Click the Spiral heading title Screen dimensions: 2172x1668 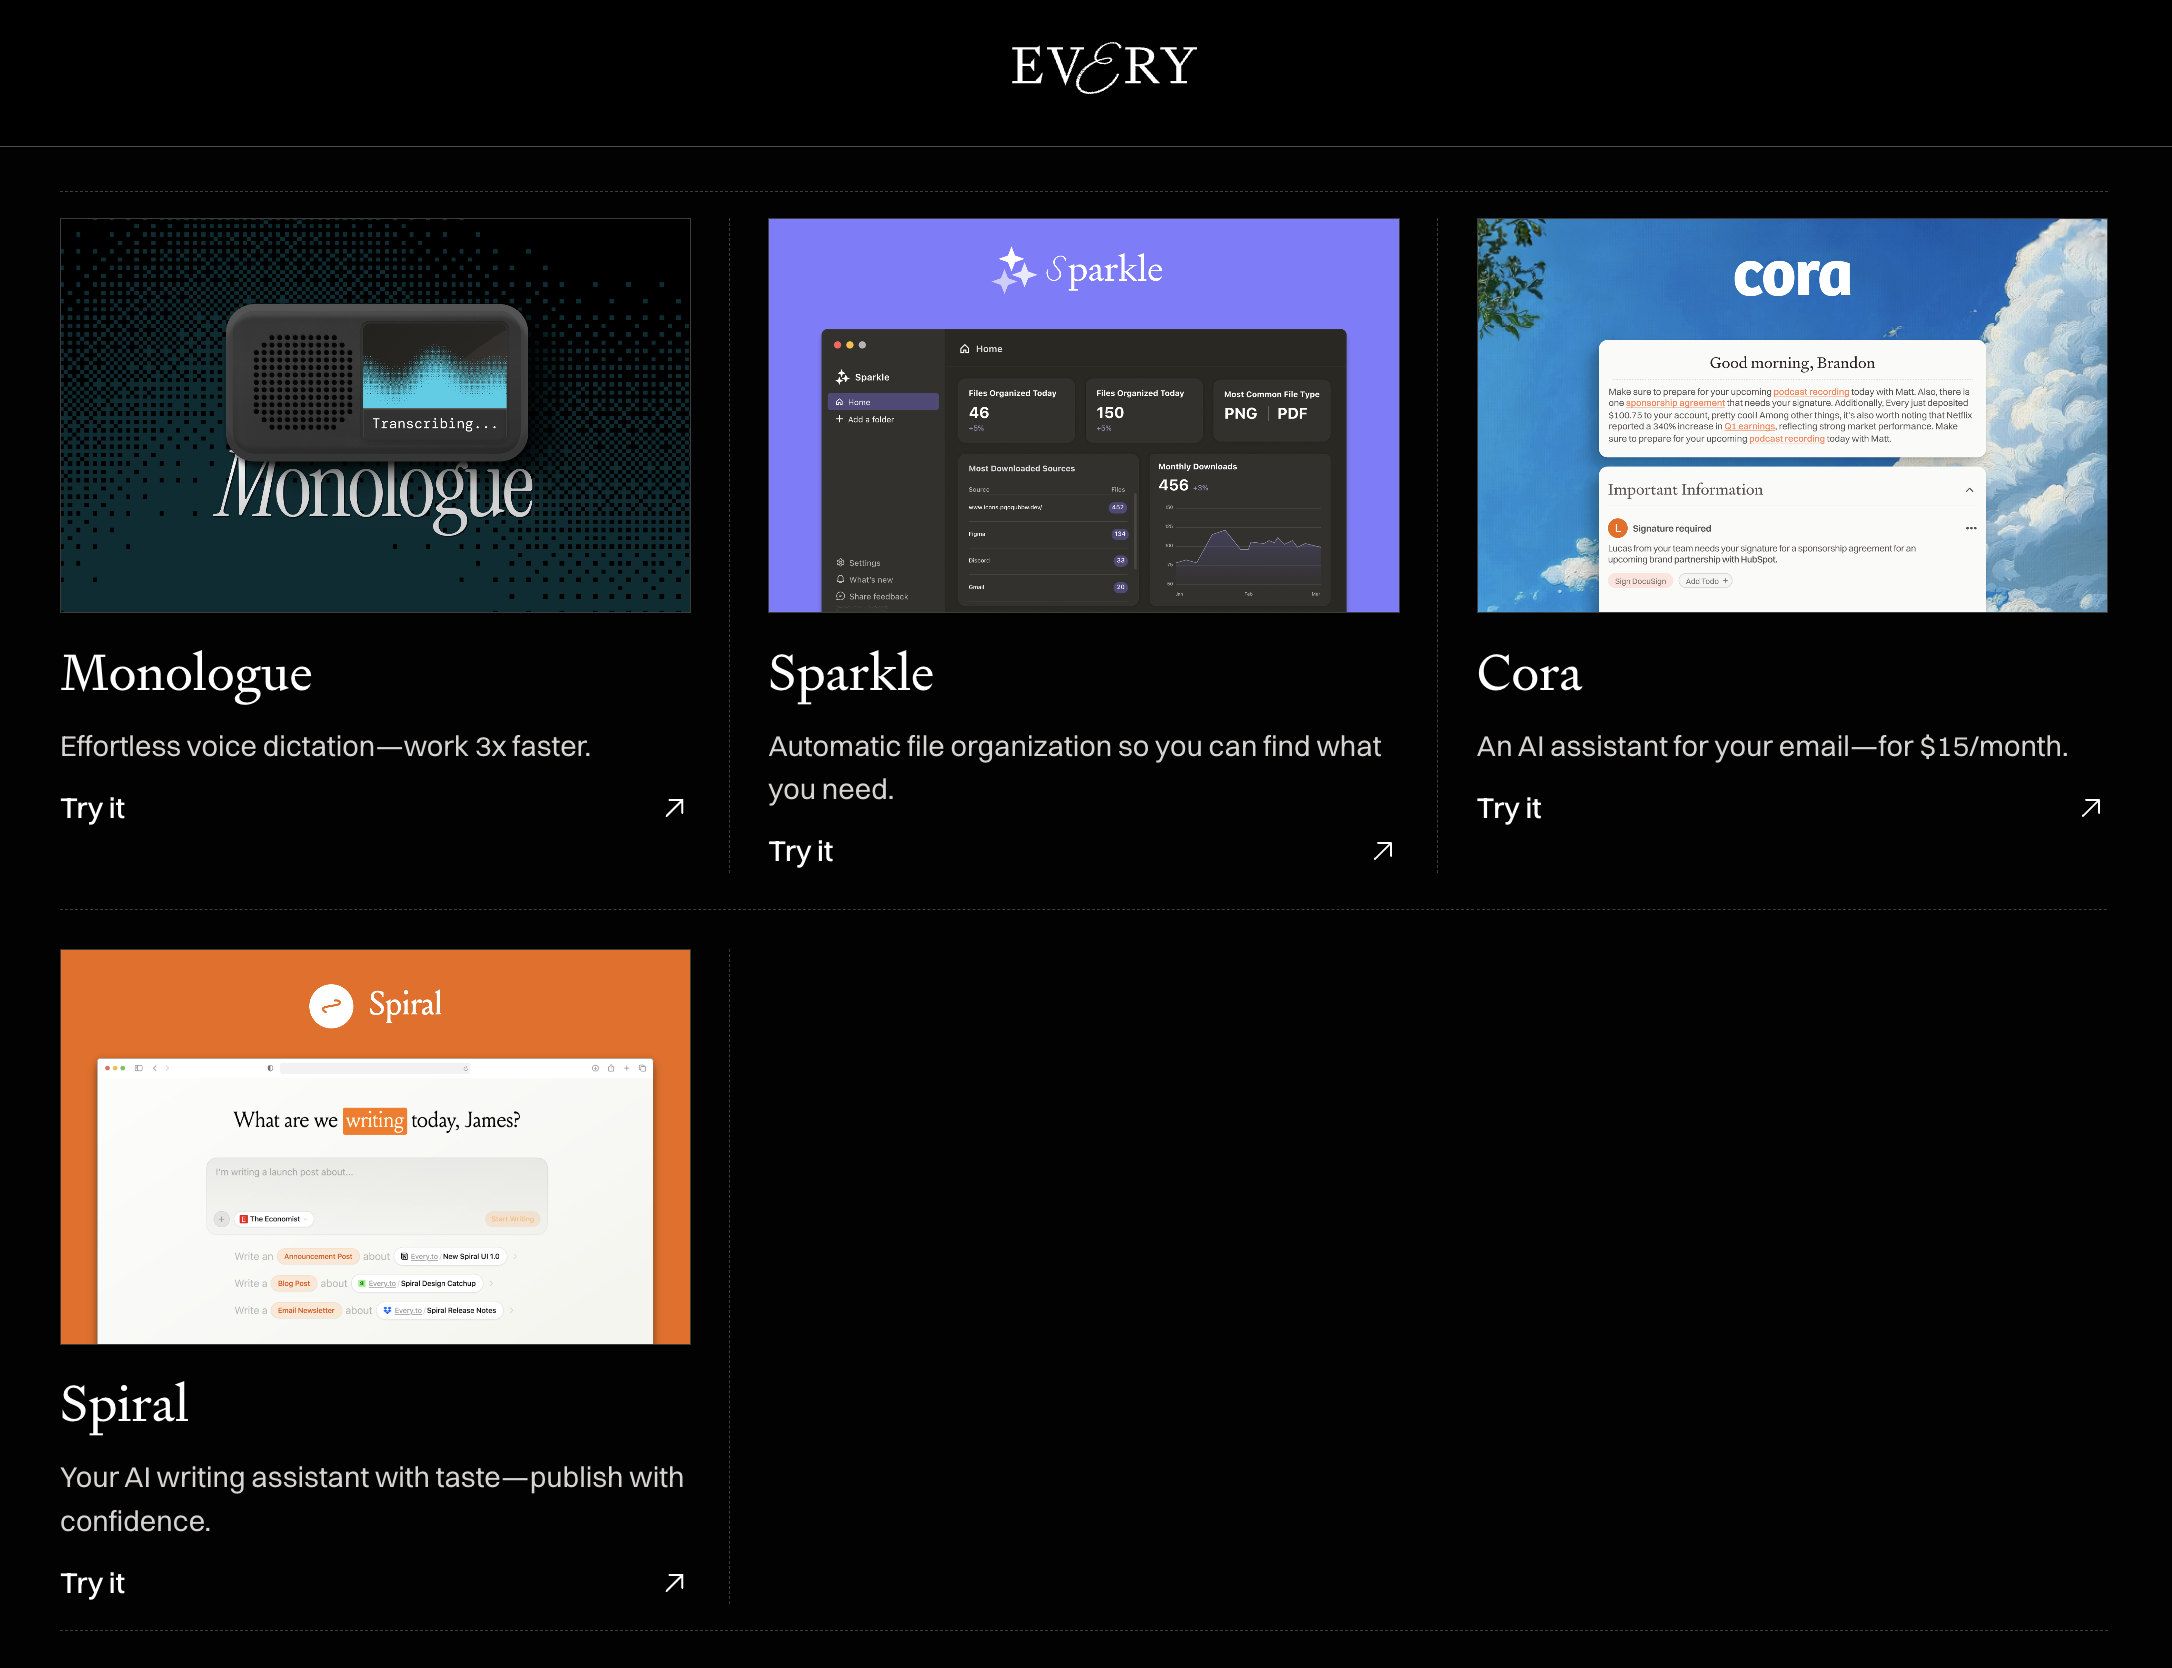[x=124, y=1404]
